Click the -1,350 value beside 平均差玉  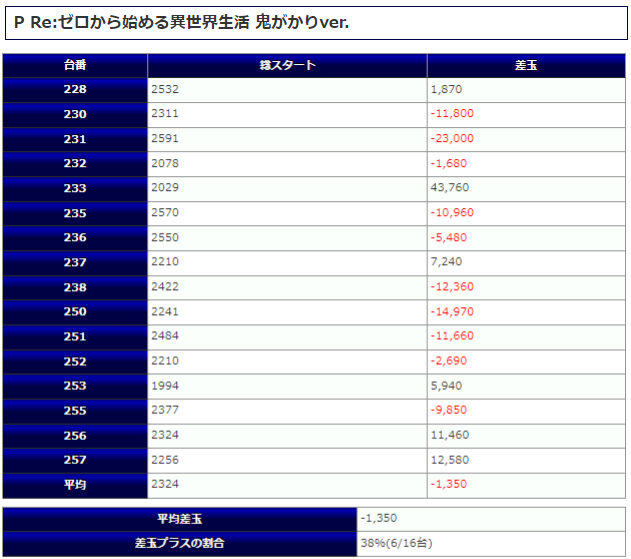tap(379, 518)
